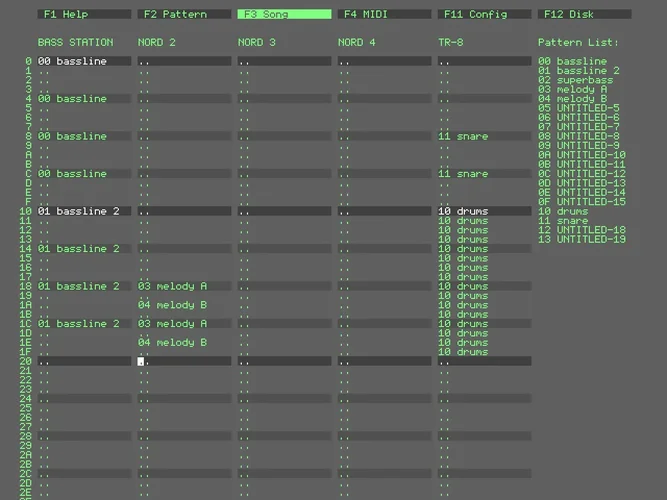Pick '09 UNTITLED-9' in Pattern List
The width and height of the screenshot is (667, 500).
pyautogui.click(x=579, y=145)
